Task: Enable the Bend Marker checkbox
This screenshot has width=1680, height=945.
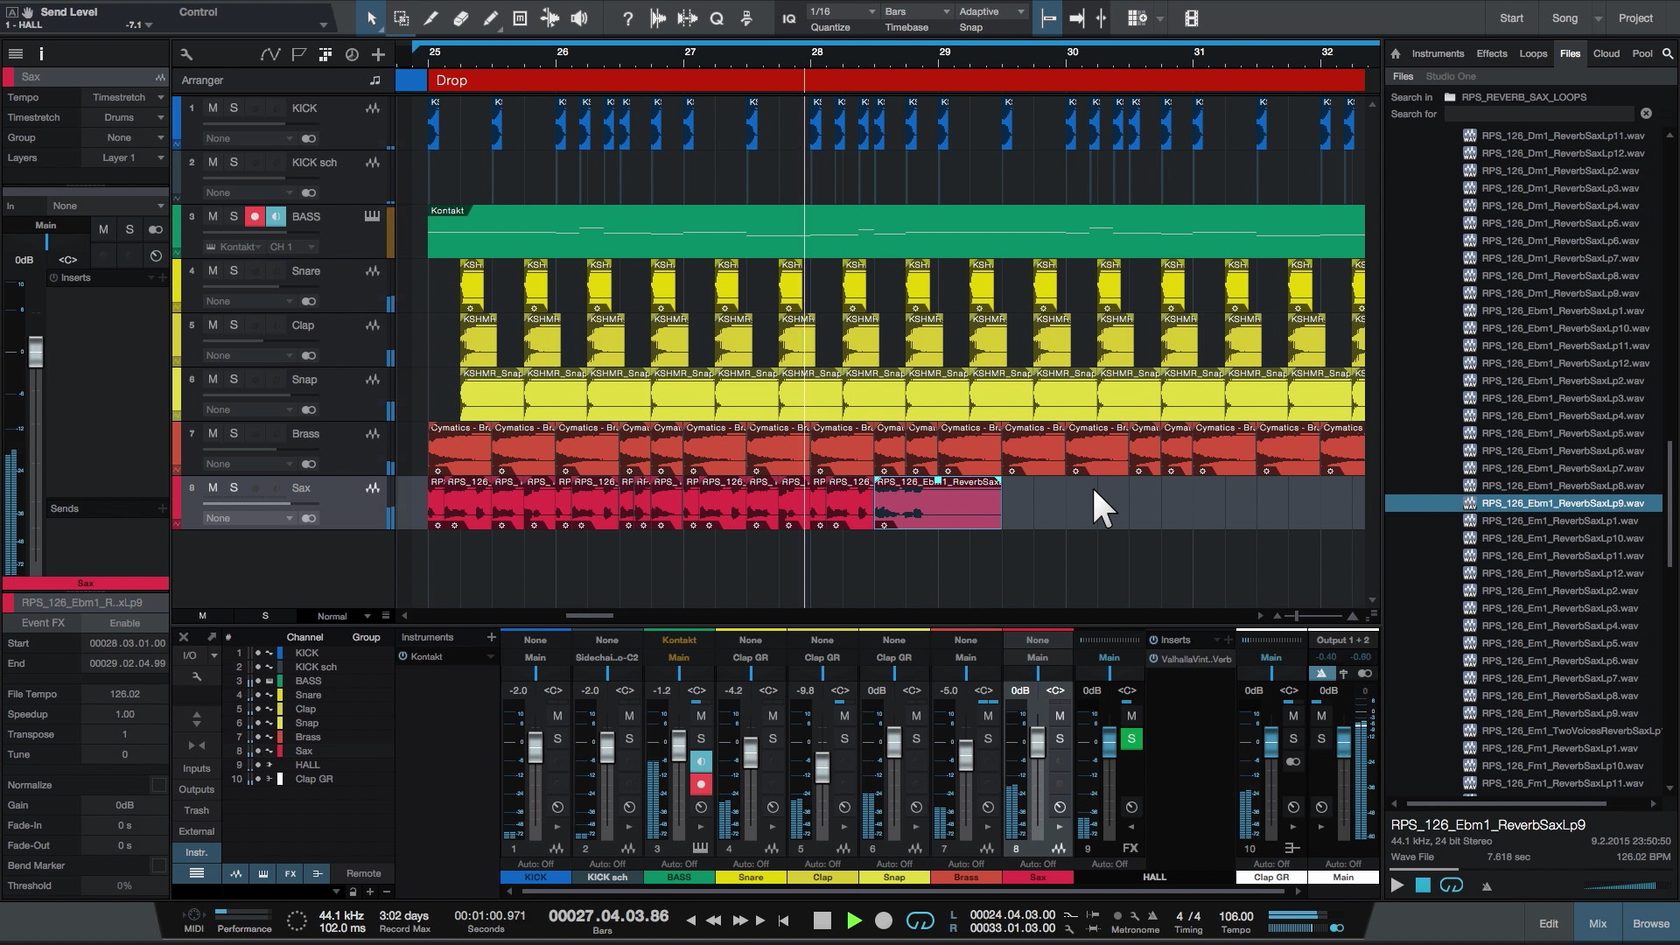Action: click(158, 865)
